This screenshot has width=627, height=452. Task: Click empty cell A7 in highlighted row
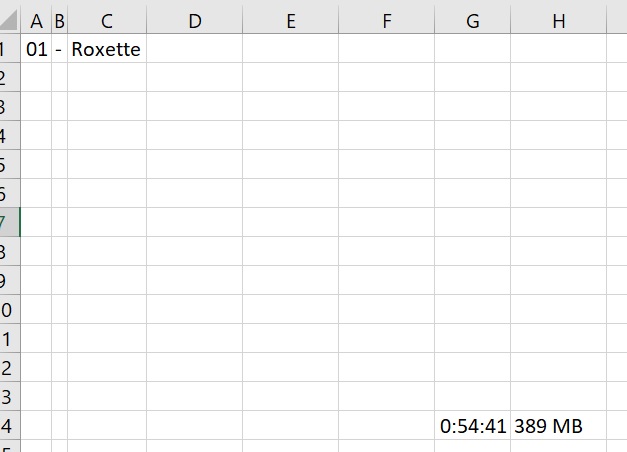[36, 222]
